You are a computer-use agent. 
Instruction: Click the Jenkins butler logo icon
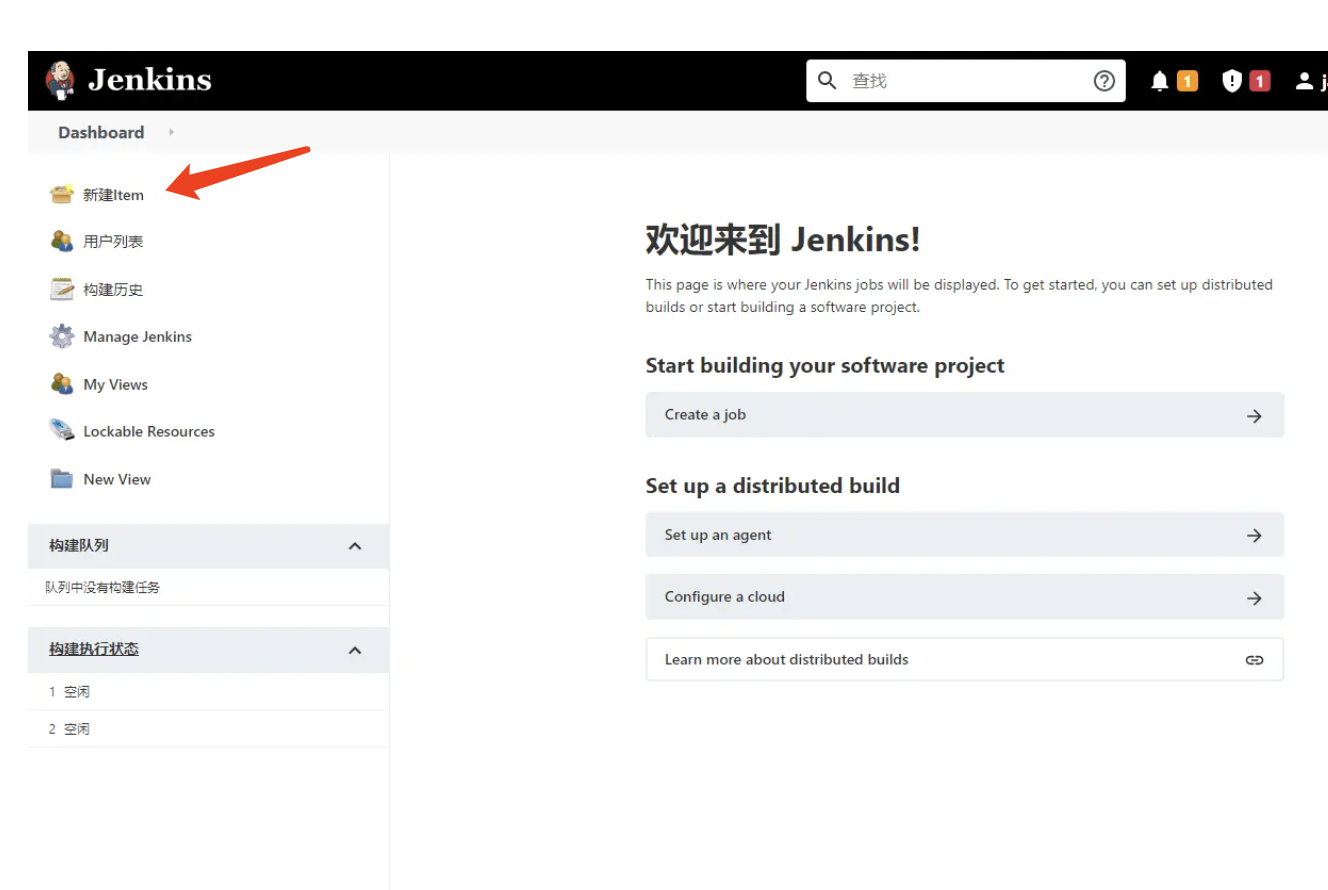tap(61, 80)
